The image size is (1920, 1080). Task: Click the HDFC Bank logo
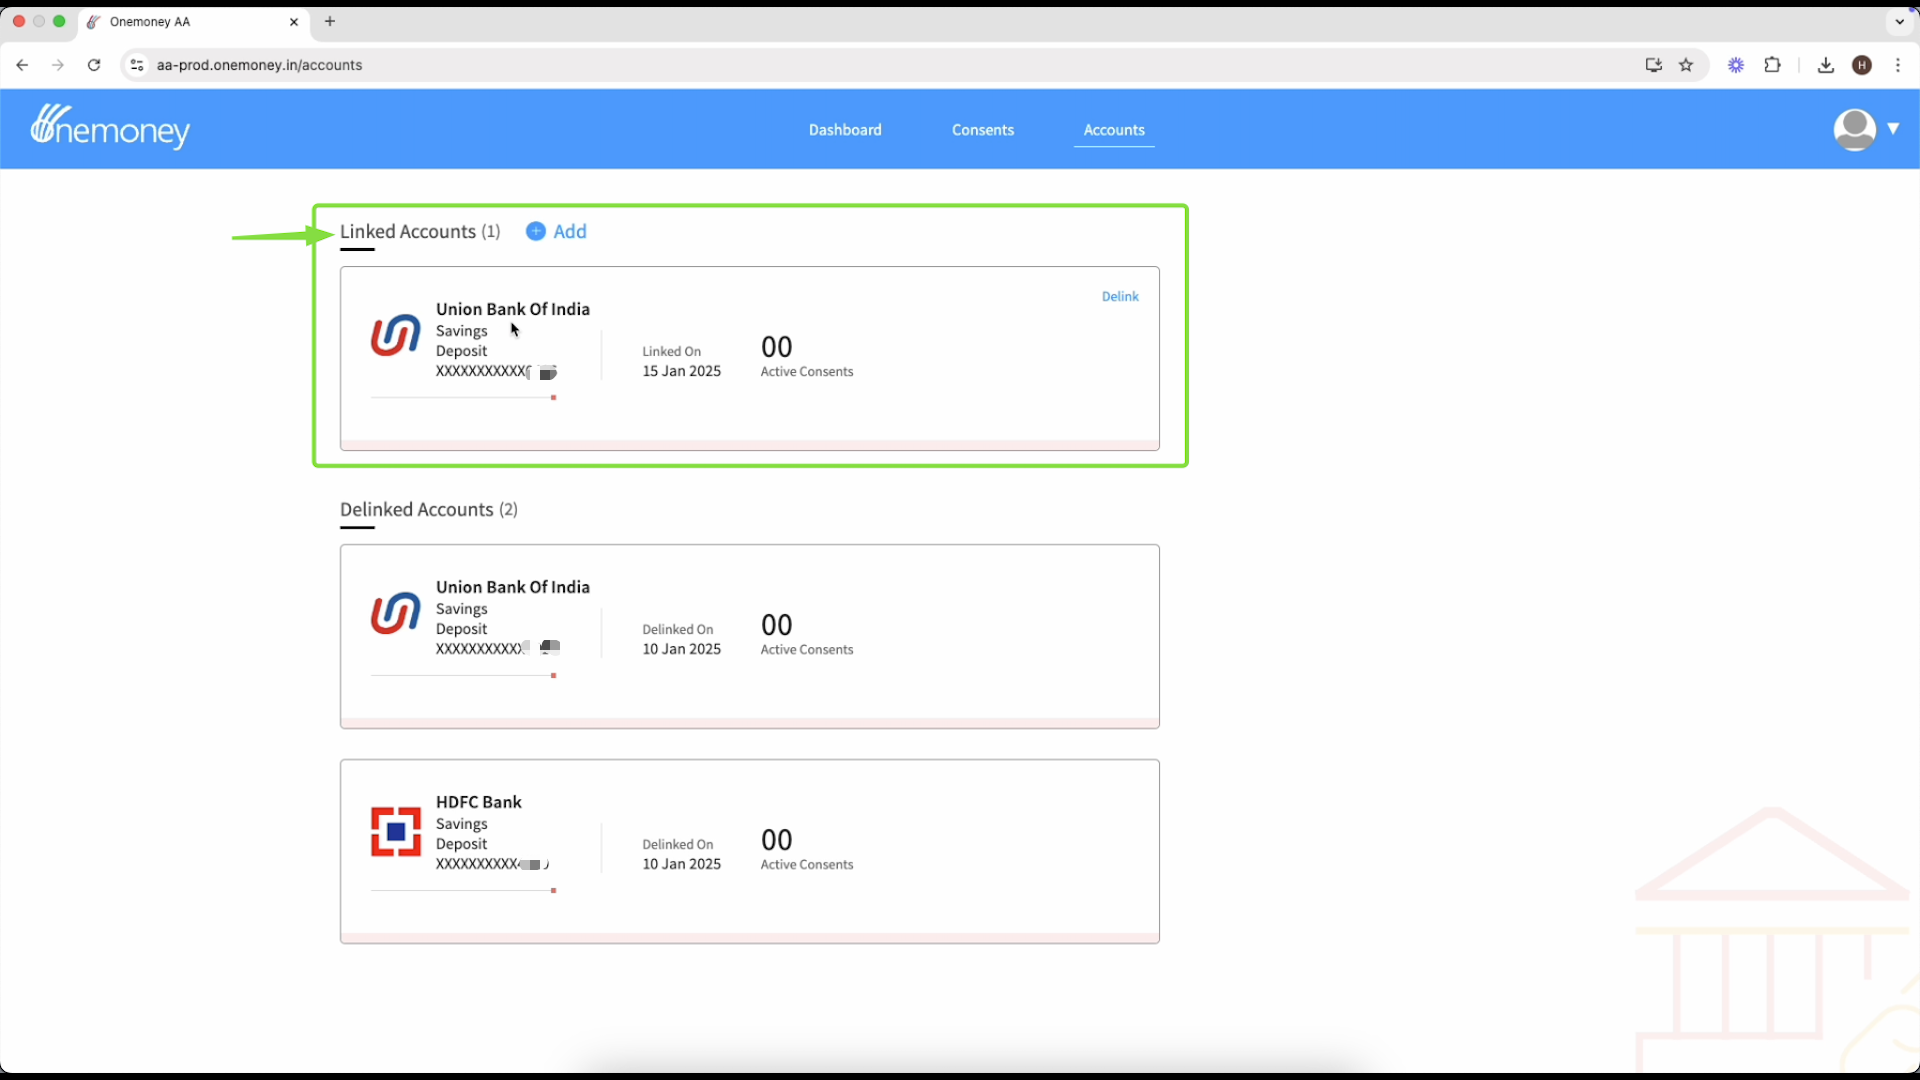[x=396, y=831]
